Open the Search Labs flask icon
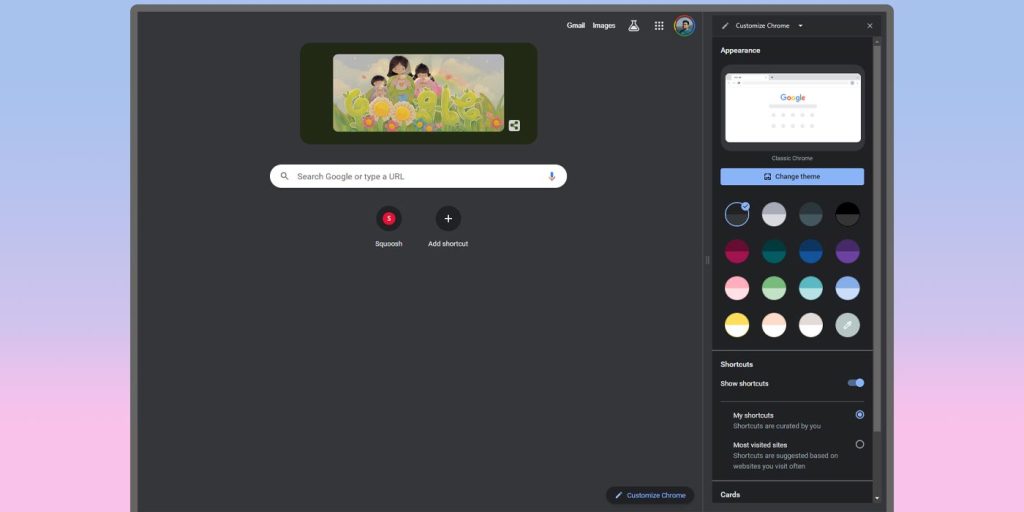 tap(633, 26)
